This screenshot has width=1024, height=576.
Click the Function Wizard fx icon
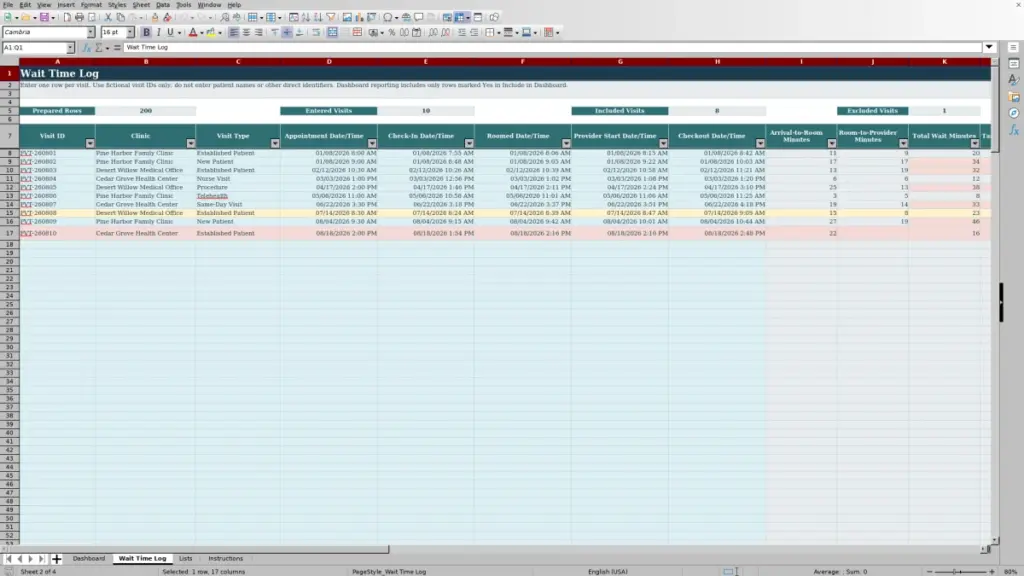[x=86, y=47]
